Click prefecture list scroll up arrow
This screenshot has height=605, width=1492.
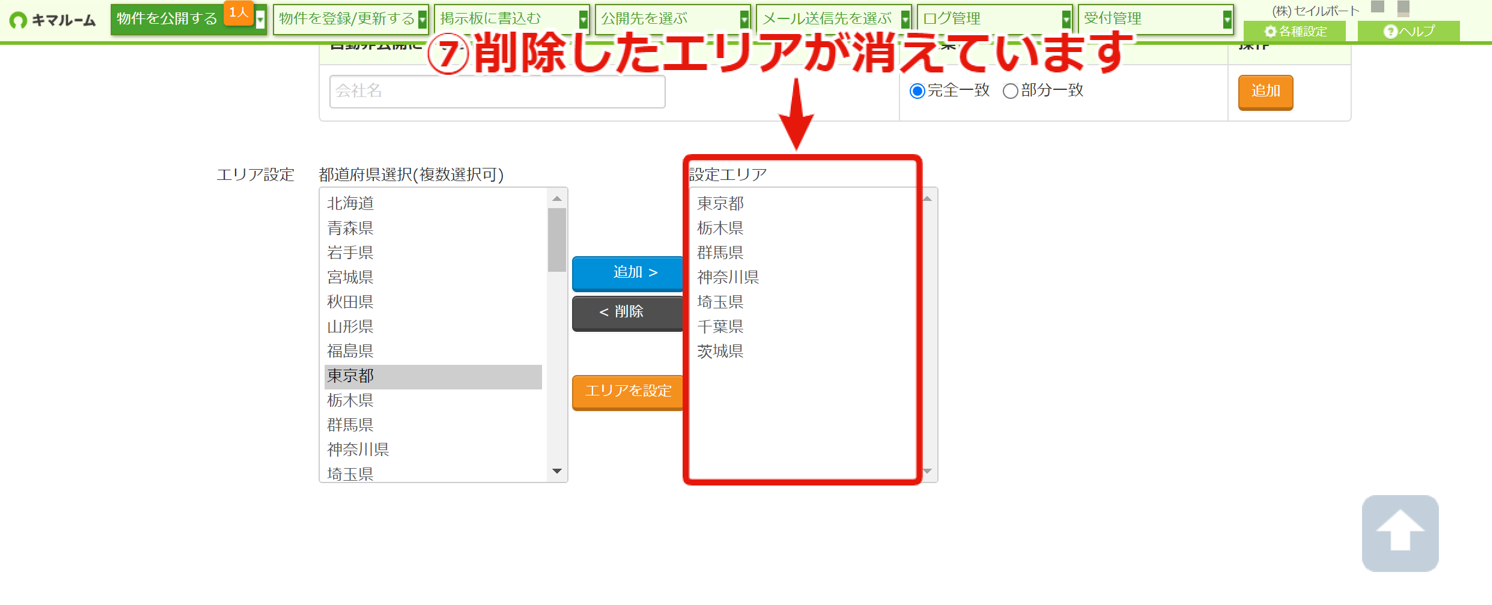click(557, 198)
